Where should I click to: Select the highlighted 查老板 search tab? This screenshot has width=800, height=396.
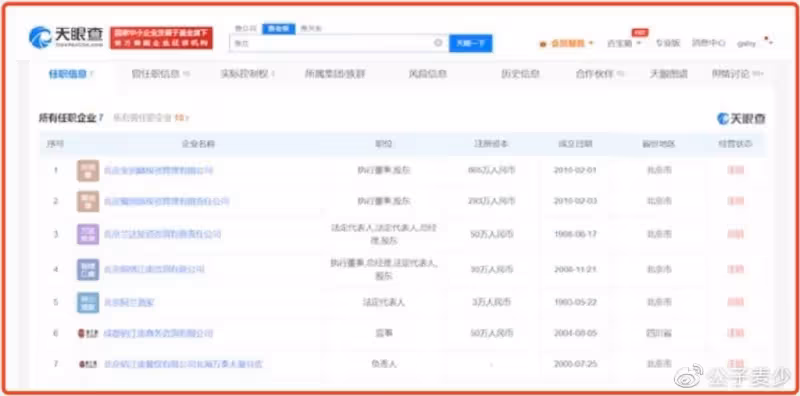[279, 29]
